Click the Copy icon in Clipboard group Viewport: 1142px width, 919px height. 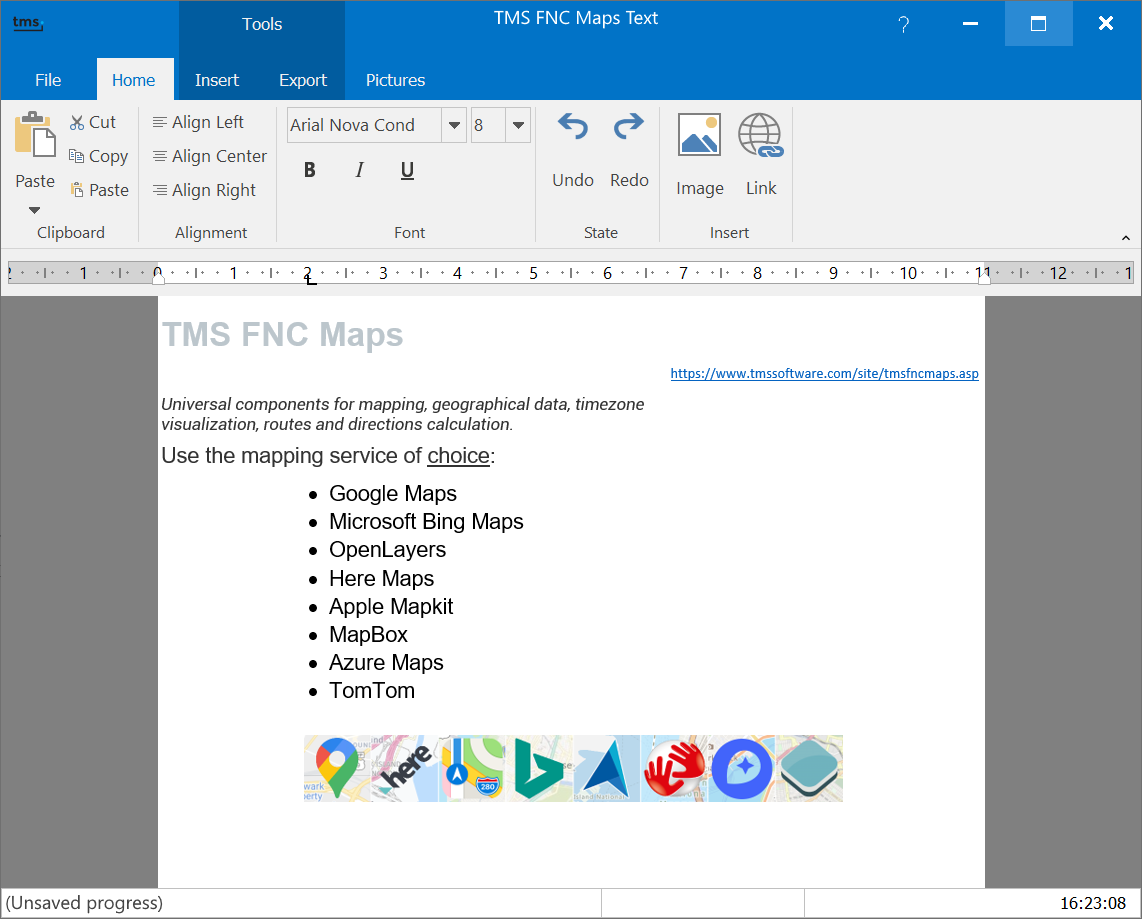tap(75, 156)
